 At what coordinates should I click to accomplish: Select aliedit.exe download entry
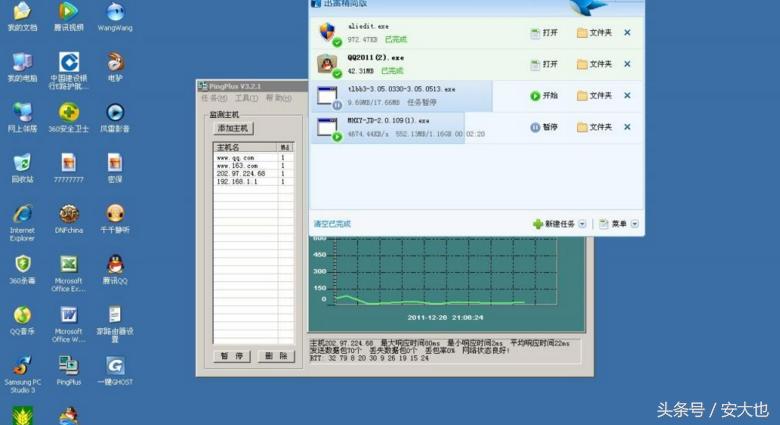coord(477,33)
